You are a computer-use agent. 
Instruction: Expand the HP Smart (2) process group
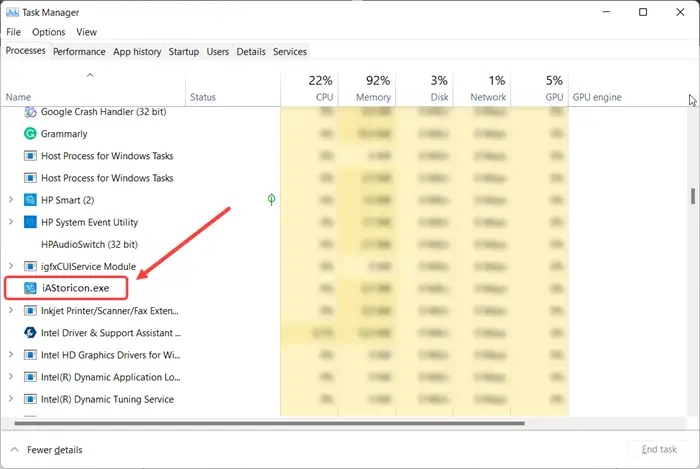(11, 199)
